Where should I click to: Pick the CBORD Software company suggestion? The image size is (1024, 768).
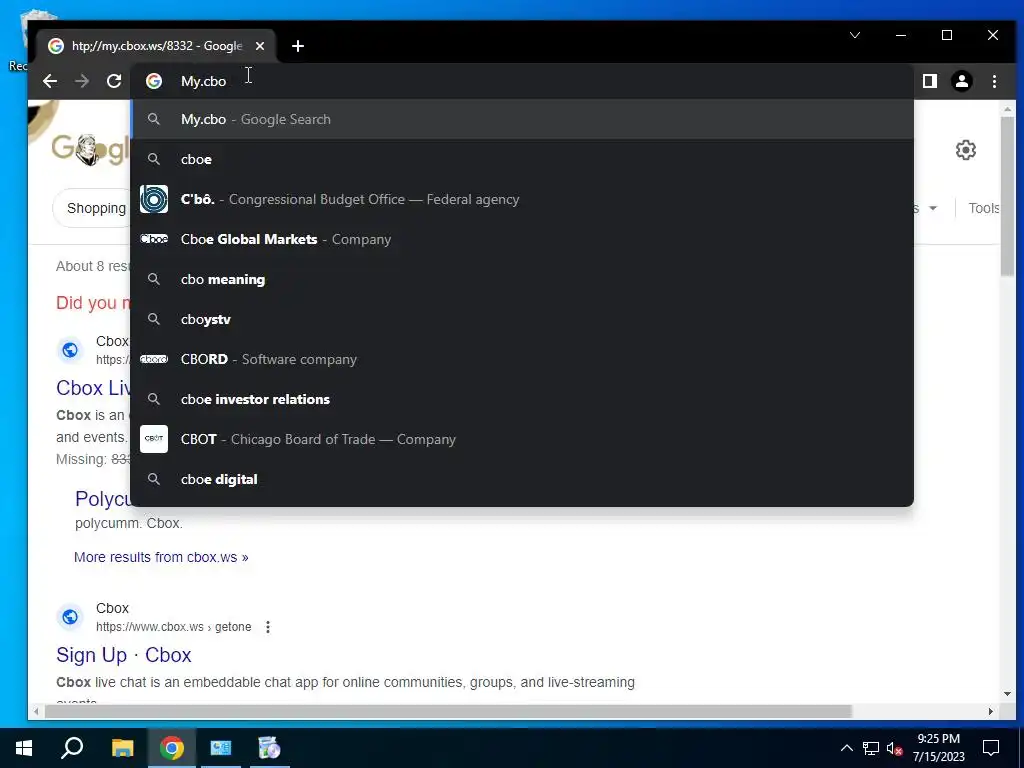pos(522,359)
